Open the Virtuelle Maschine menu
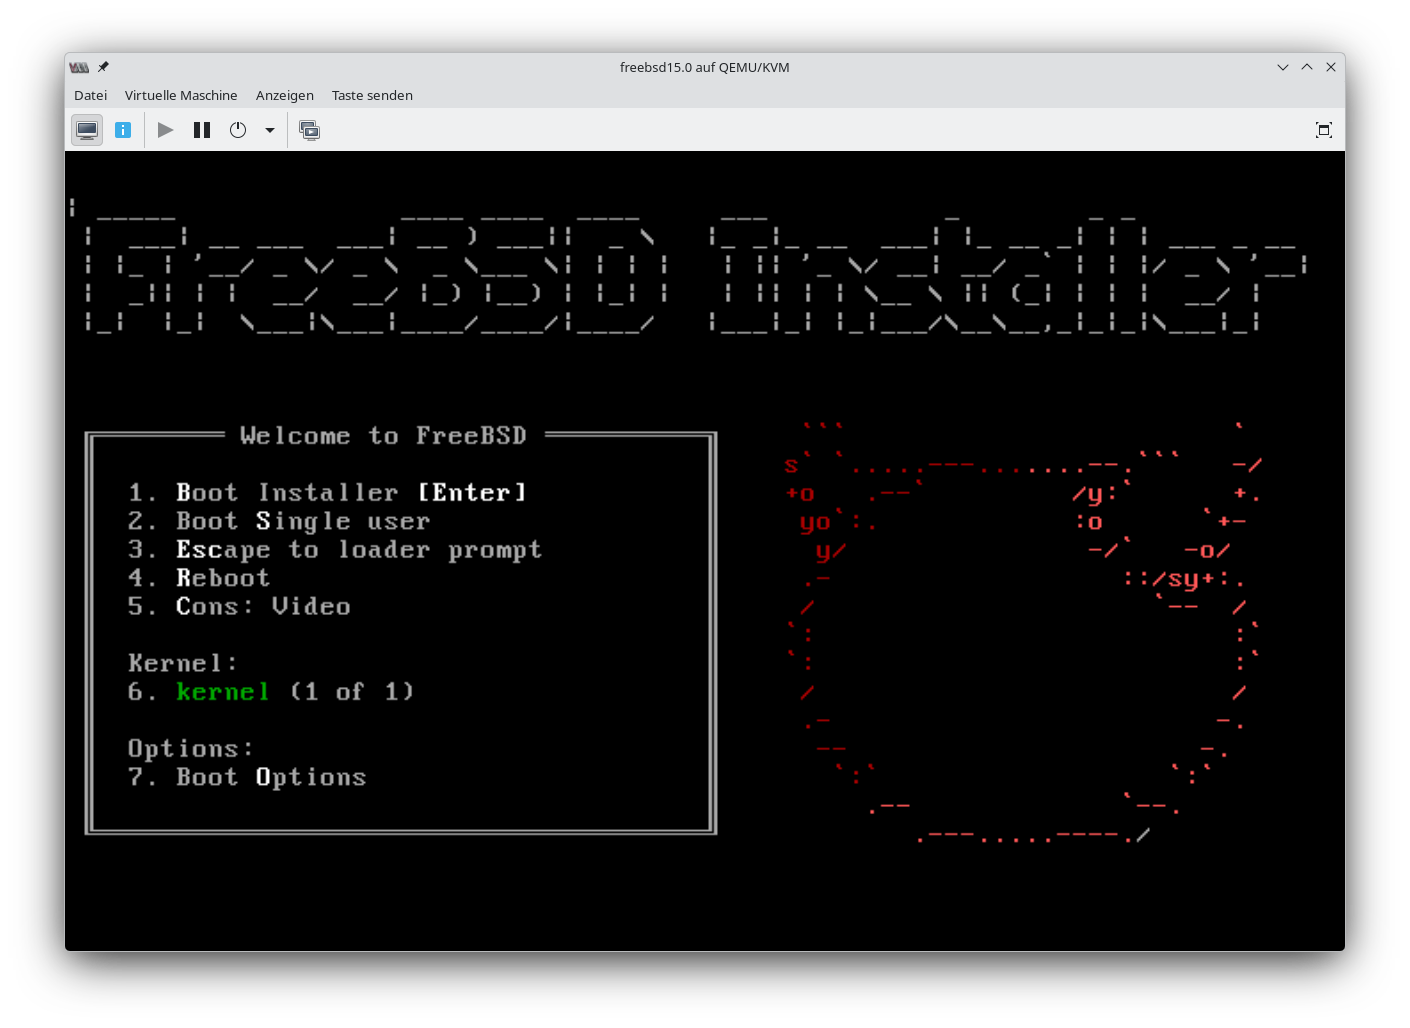 (x=181, y=95)
